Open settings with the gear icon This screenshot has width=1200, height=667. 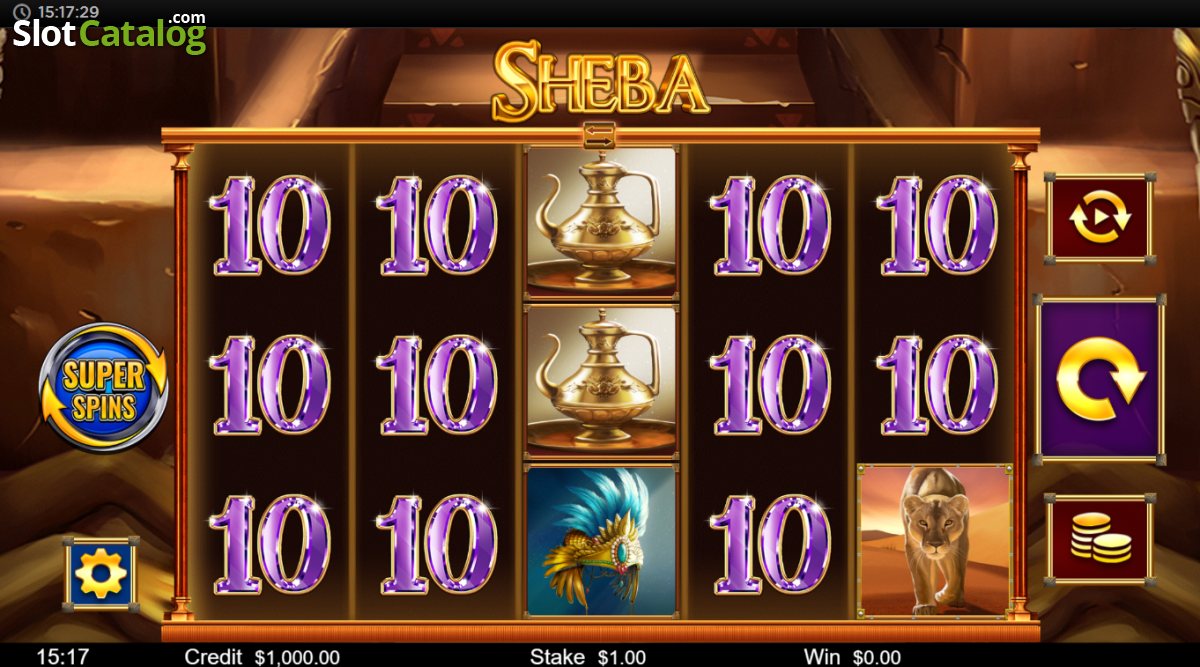point(101,573)
